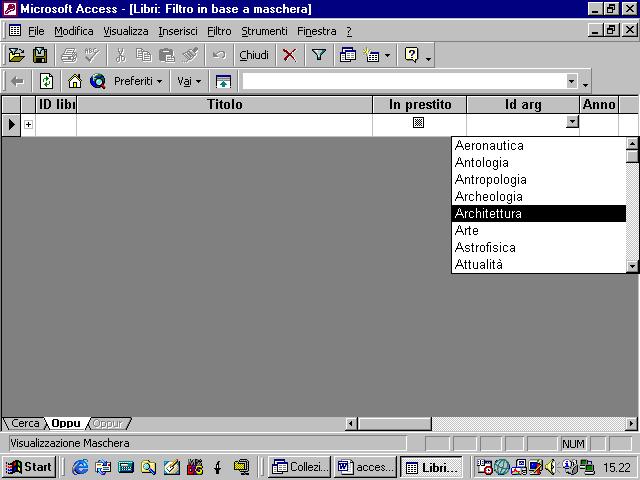
Task: Click the Show Only Web Toolbar icon
Action: (x=223, y=81)
